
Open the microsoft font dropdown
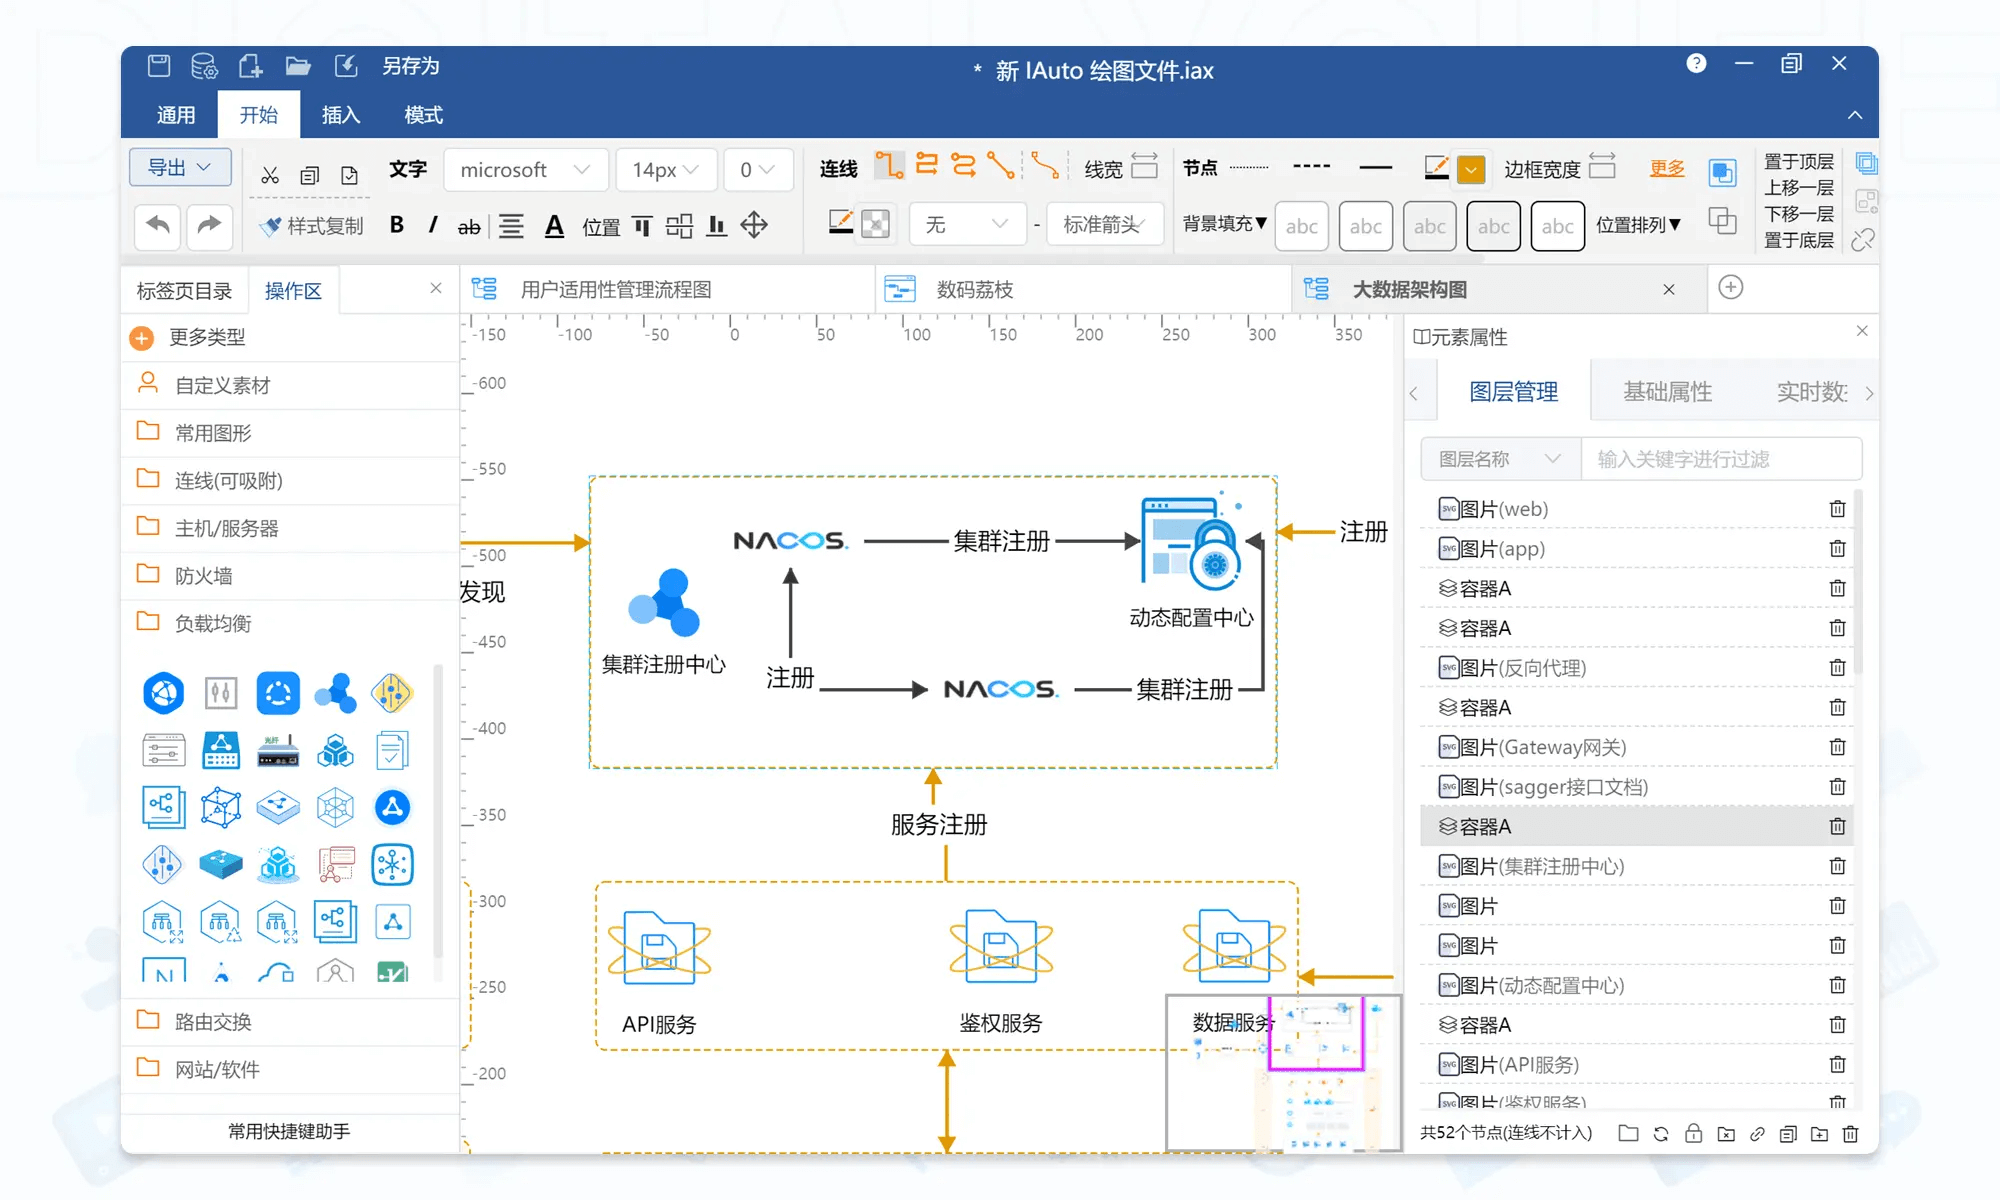pyautogui.click(x=525, y=170)
